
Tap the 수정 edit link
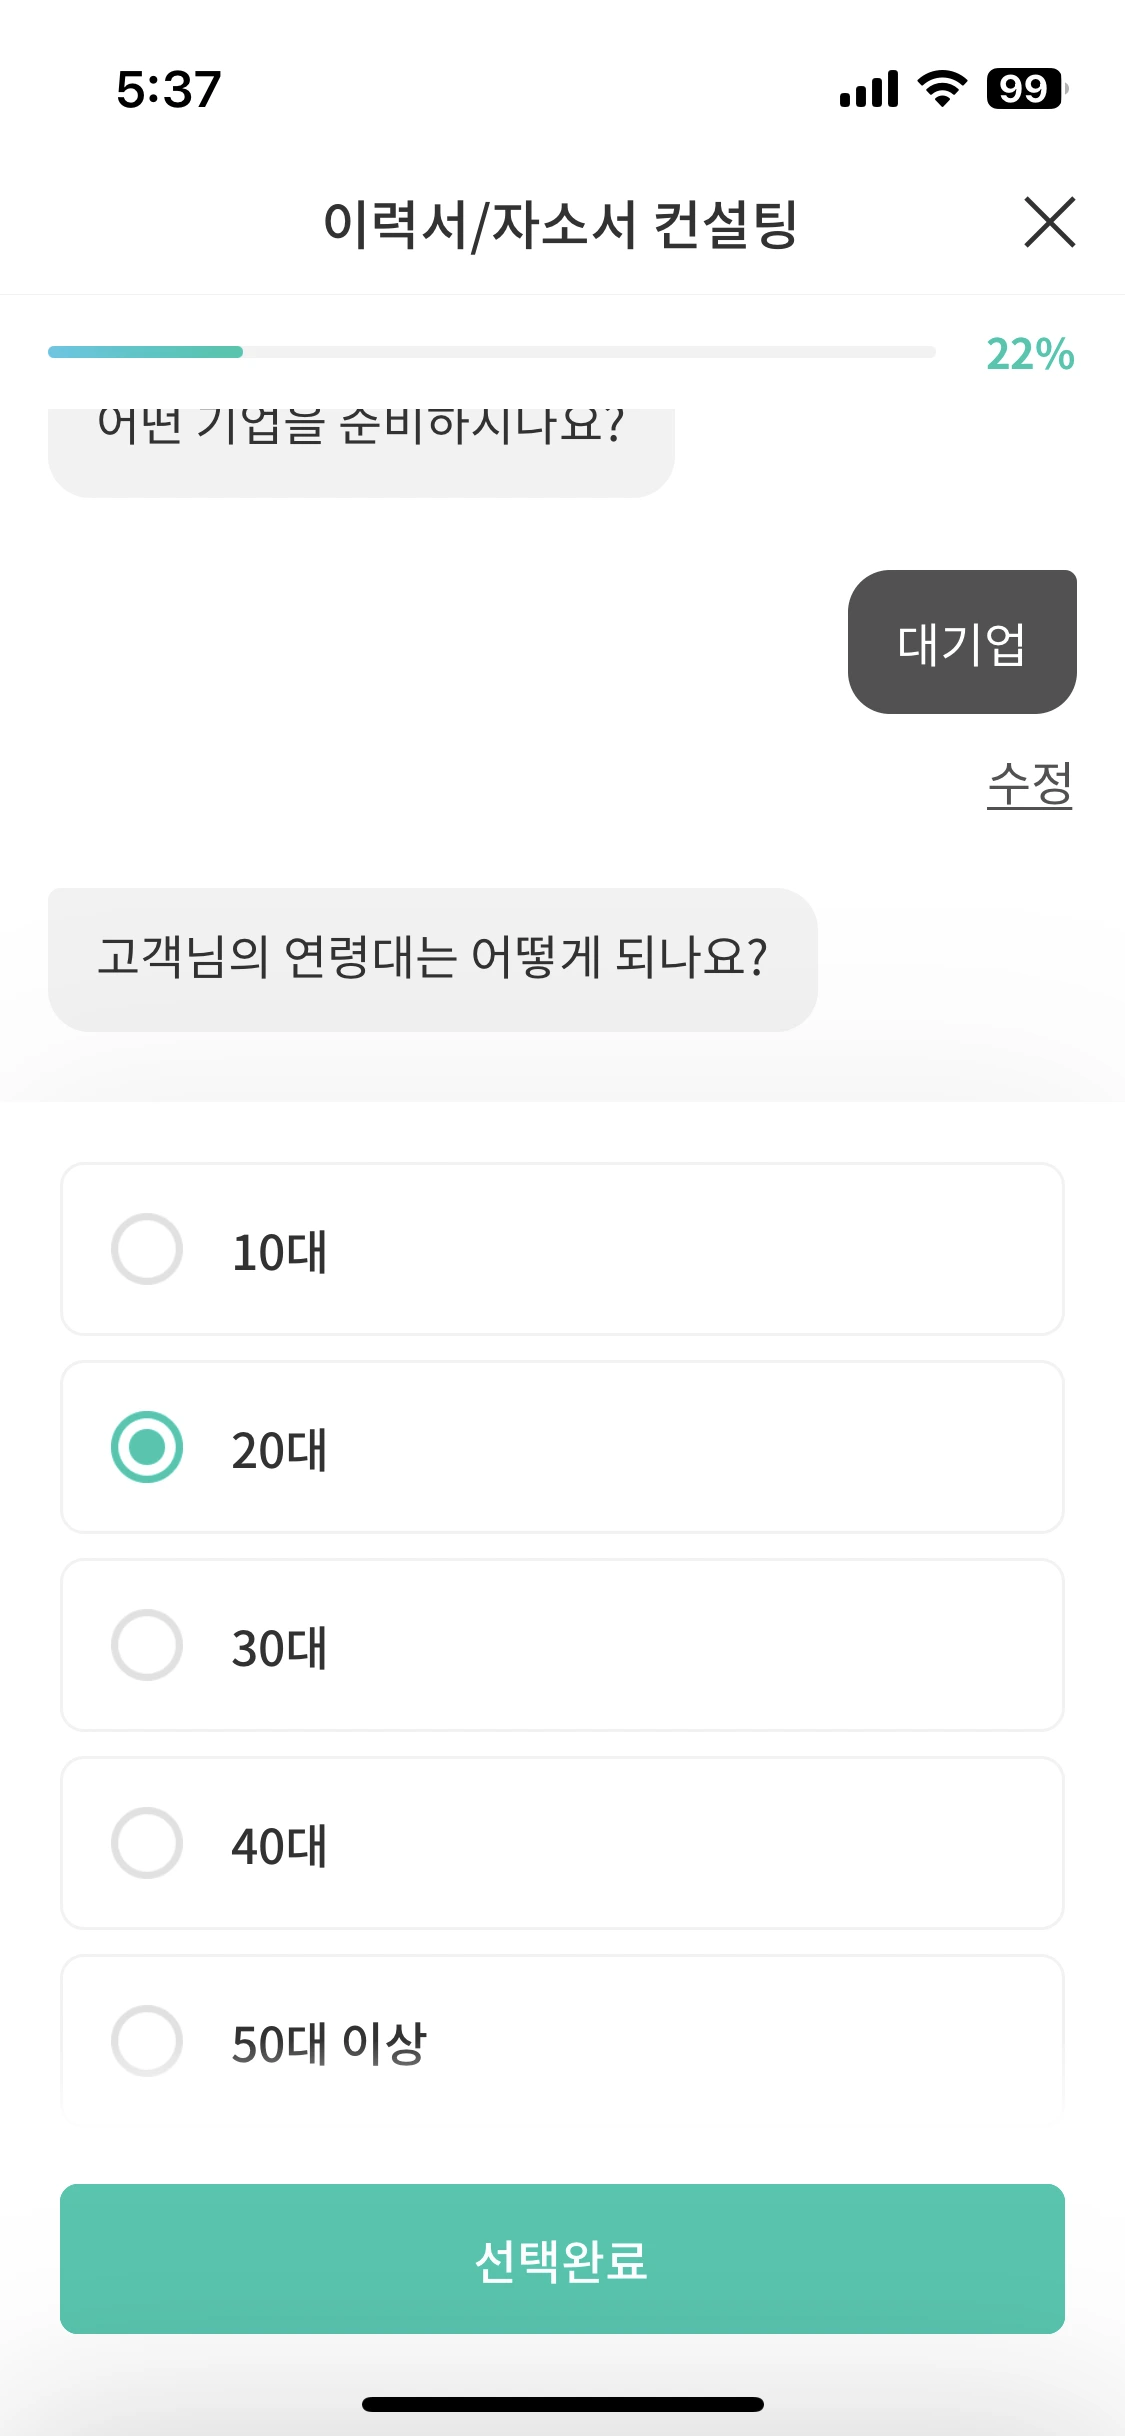tap(1029, 784)
